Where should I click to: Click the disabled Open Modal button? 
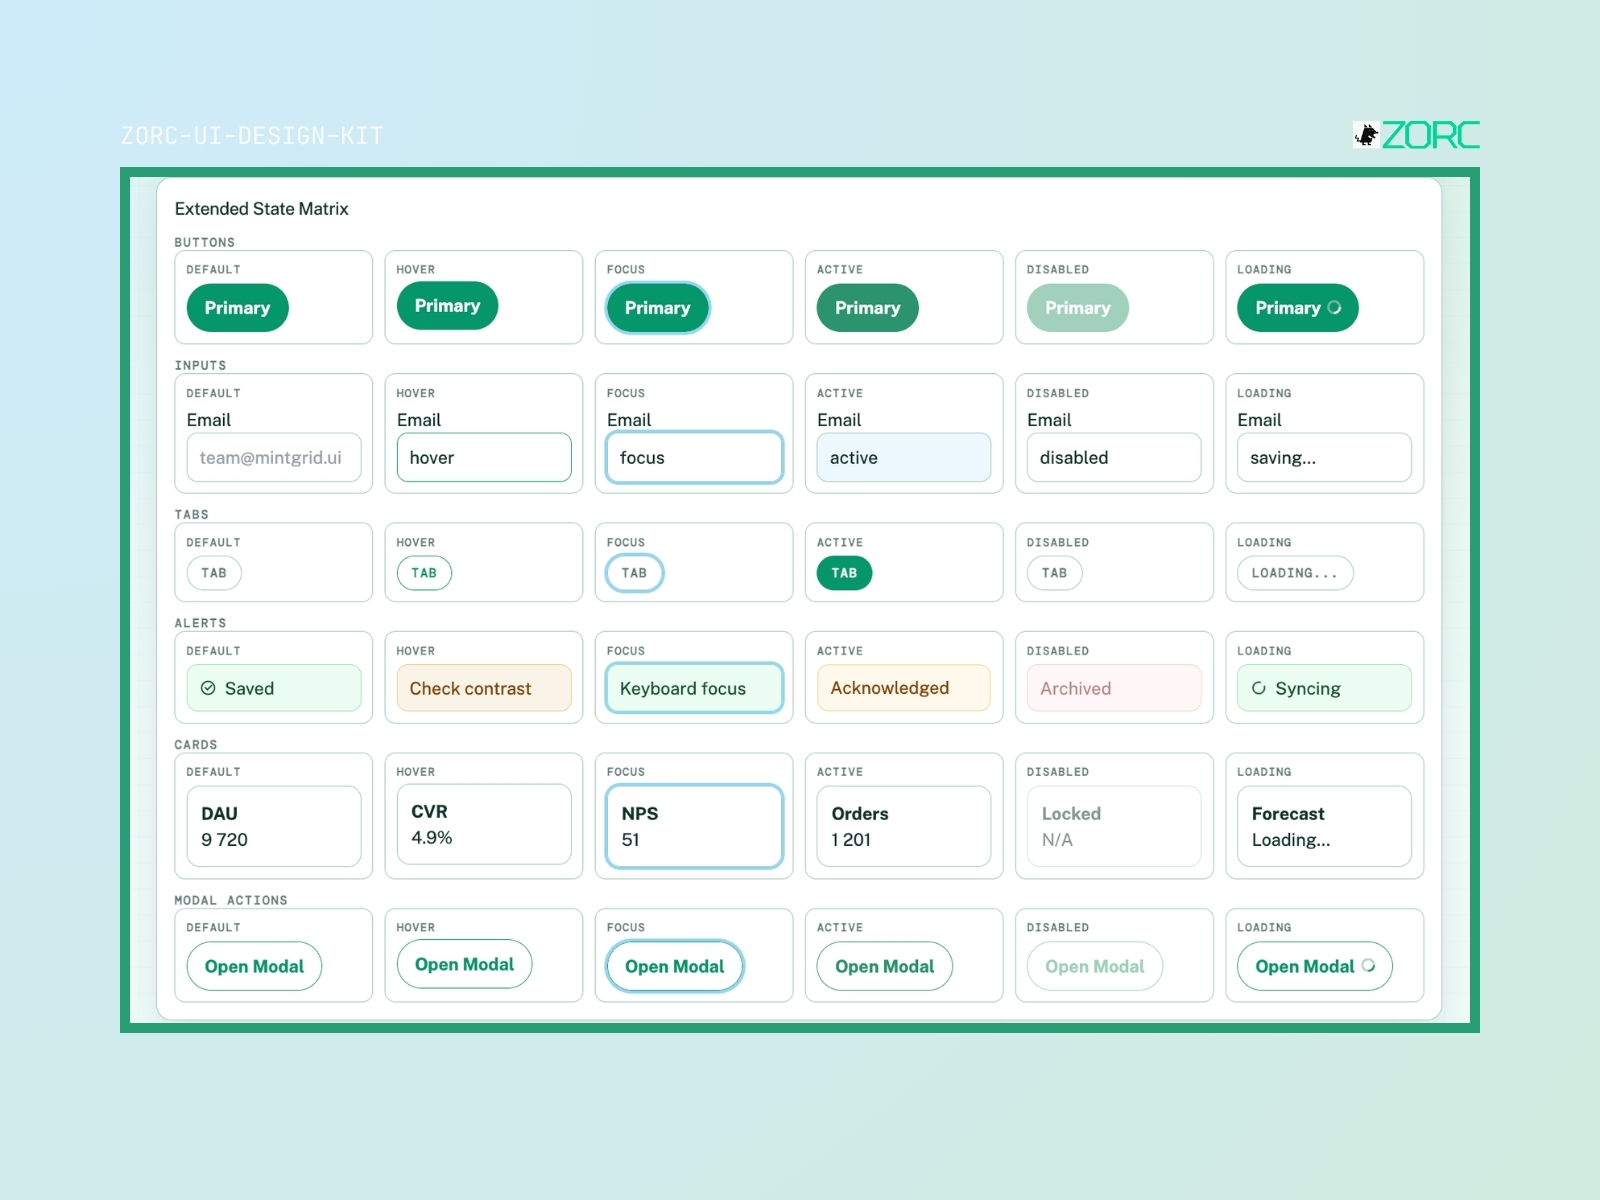tap(1094, 966)
